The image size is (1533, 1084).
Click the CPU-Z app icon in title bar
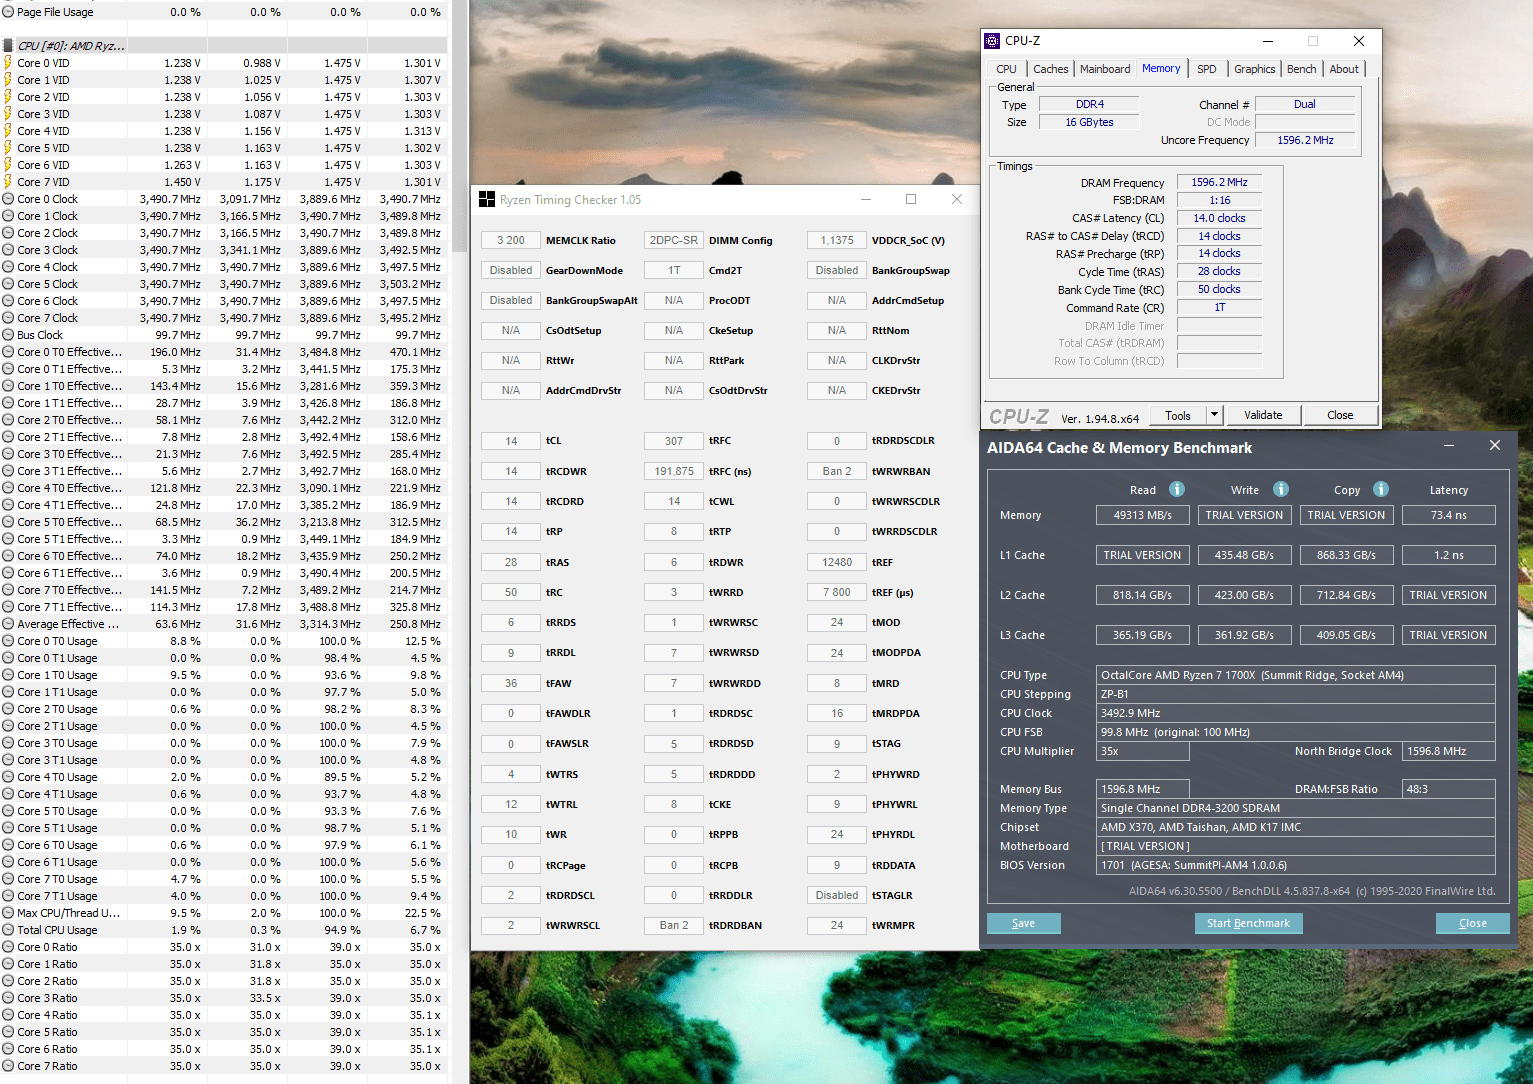[x=992, y=41]
